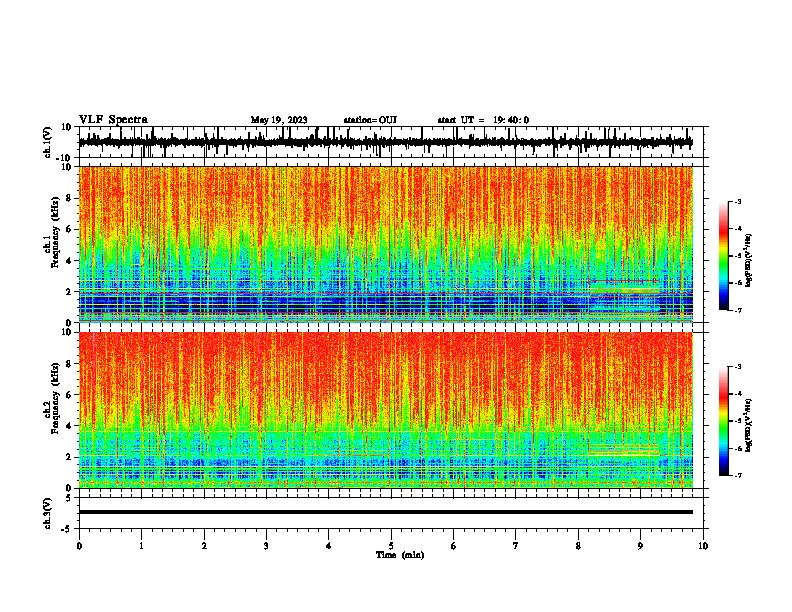Click the time axis tick label "8"
The width and height of the screenshot is (792, 612).
[x=578, y=546]
